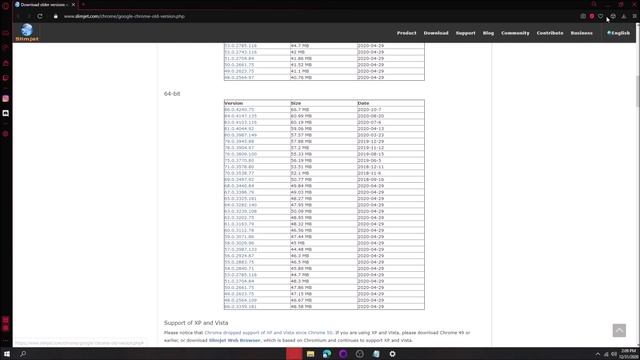
Task: Open the 'Slimjet Web Browser' link
Action: pos(234,340)
